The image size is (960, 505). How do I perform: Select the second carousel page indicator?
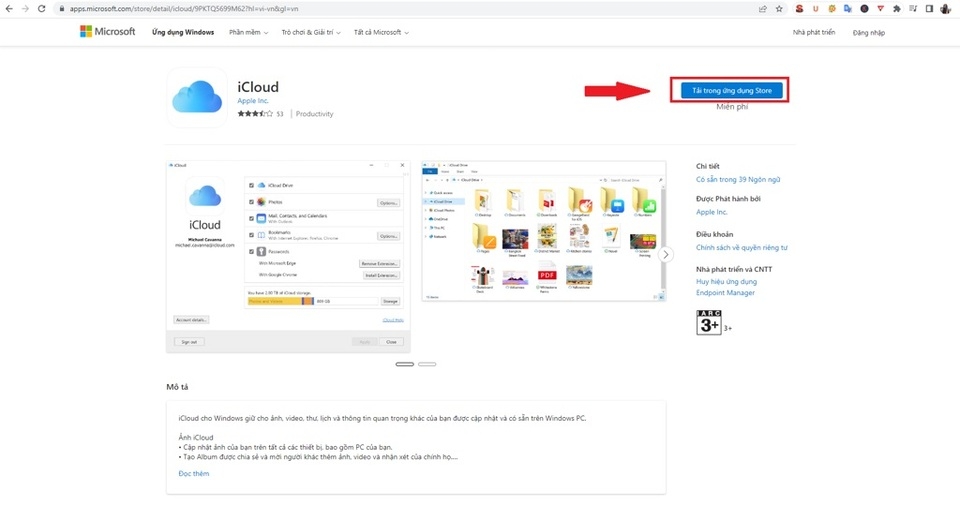coord(427,364)
